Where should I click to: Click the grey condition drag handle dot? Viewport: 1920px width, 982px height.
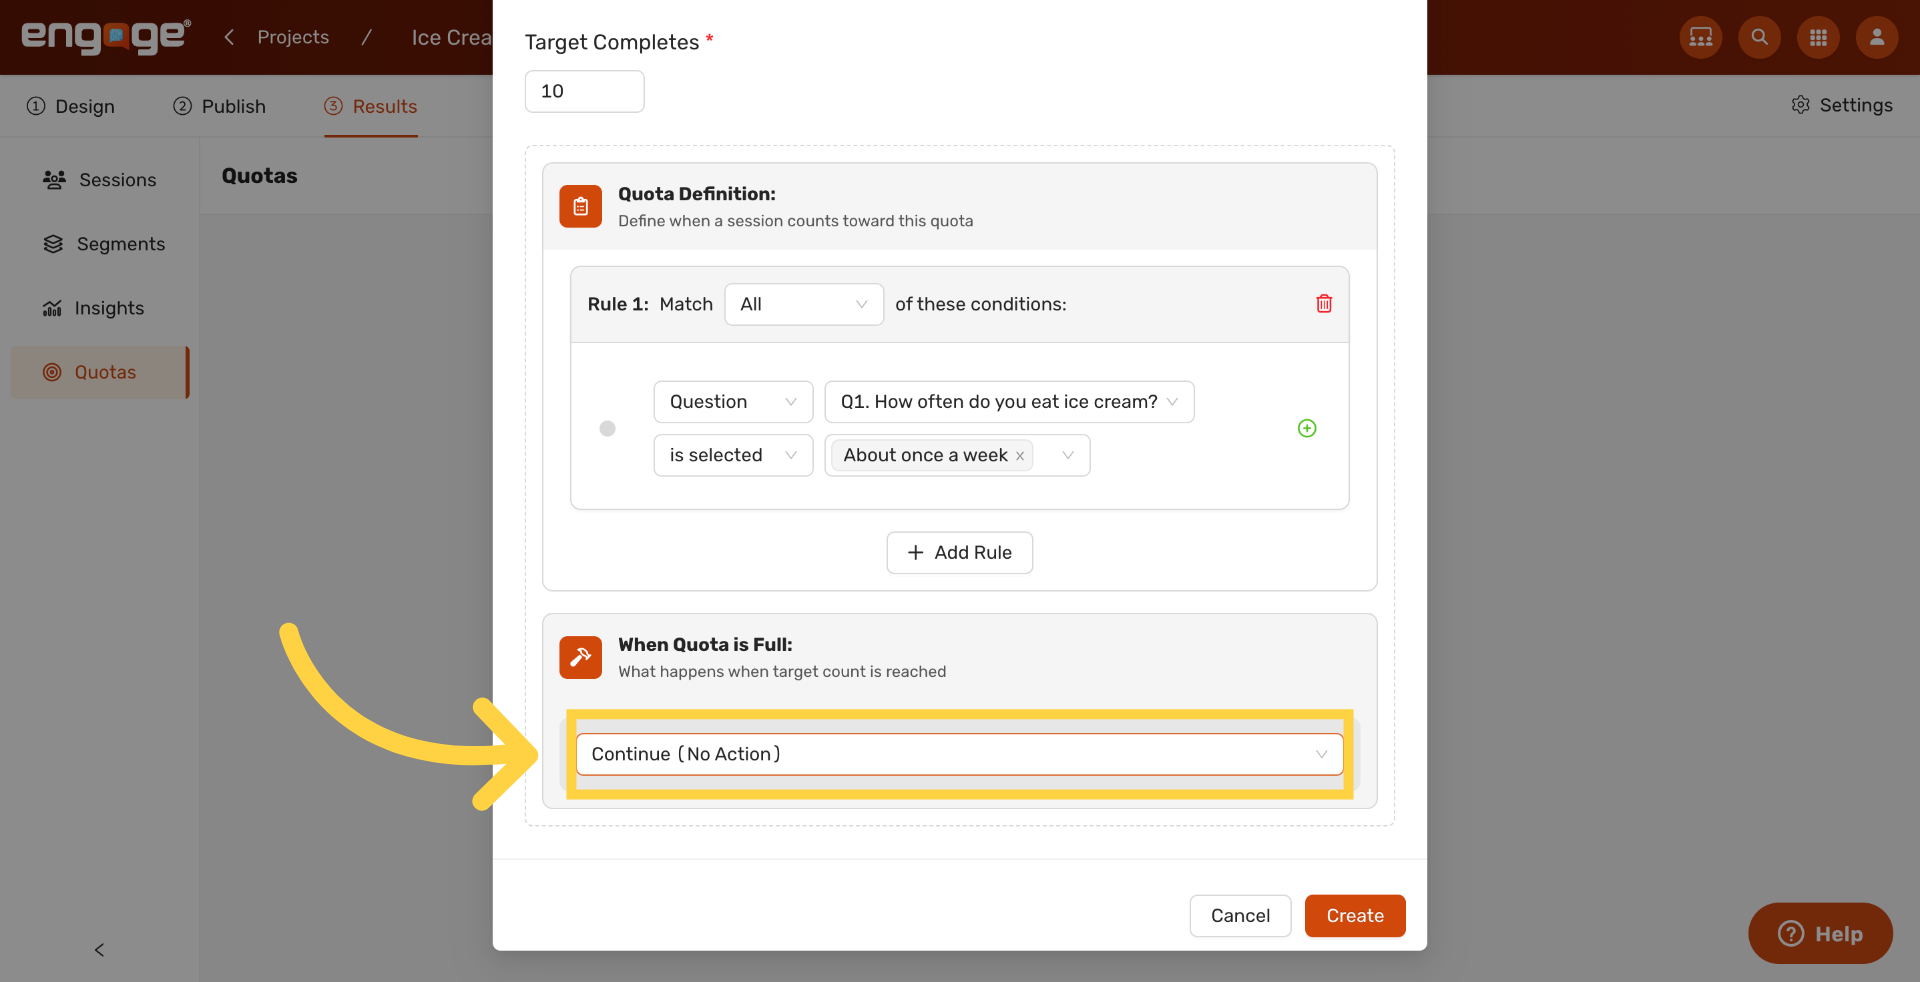607,429
